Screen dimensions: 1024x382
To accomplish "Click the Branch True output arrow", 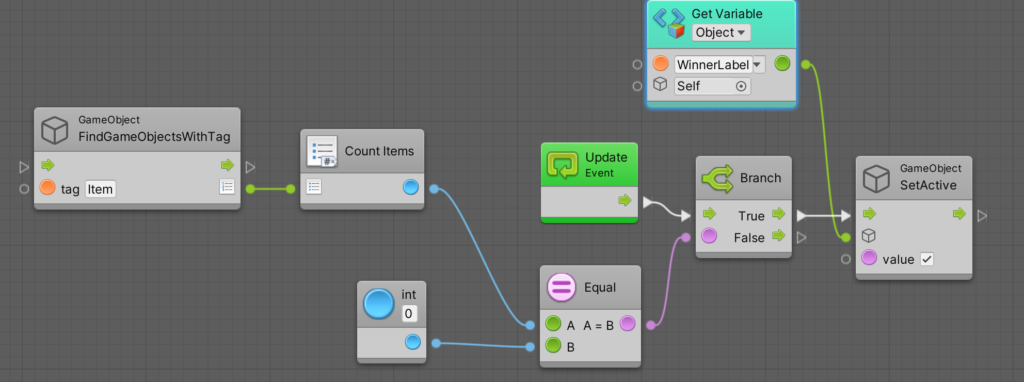I will pos(778,214).
